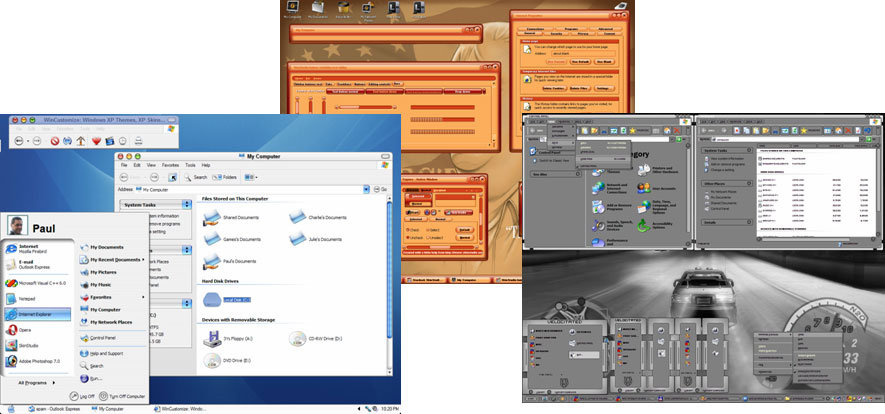Select Paul's Documents folder icon
Viewport: 885px width, 414px height.
tap(212, 261)
